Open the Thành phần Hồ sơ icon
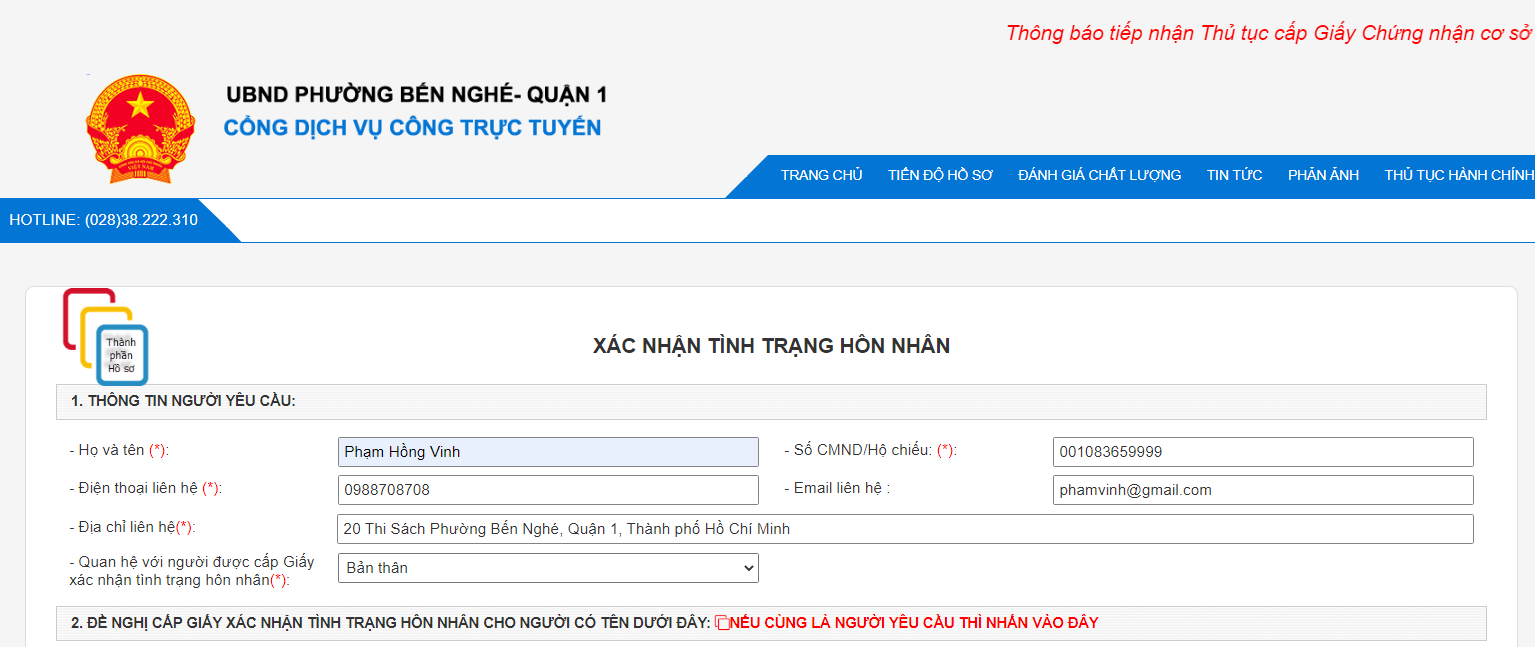 point(106,337)
